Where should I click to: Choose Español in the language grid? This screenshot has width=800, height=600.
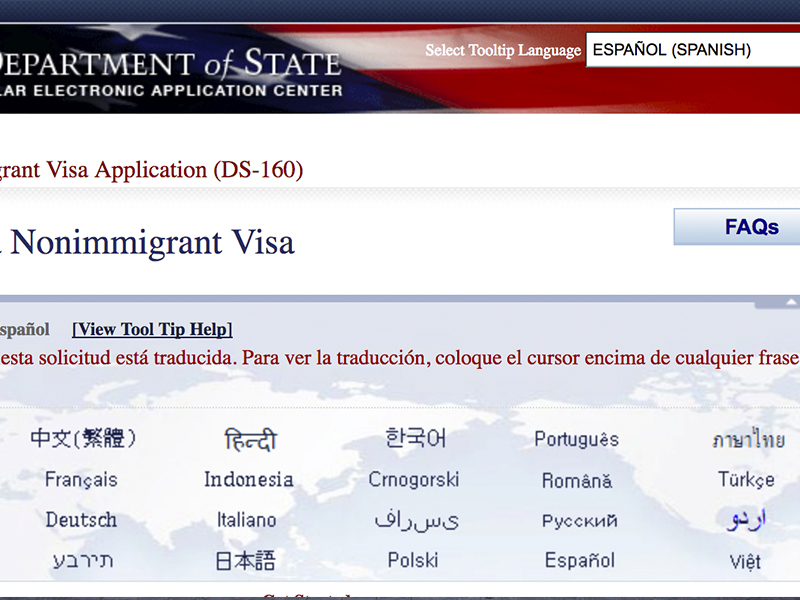[580, 561]
